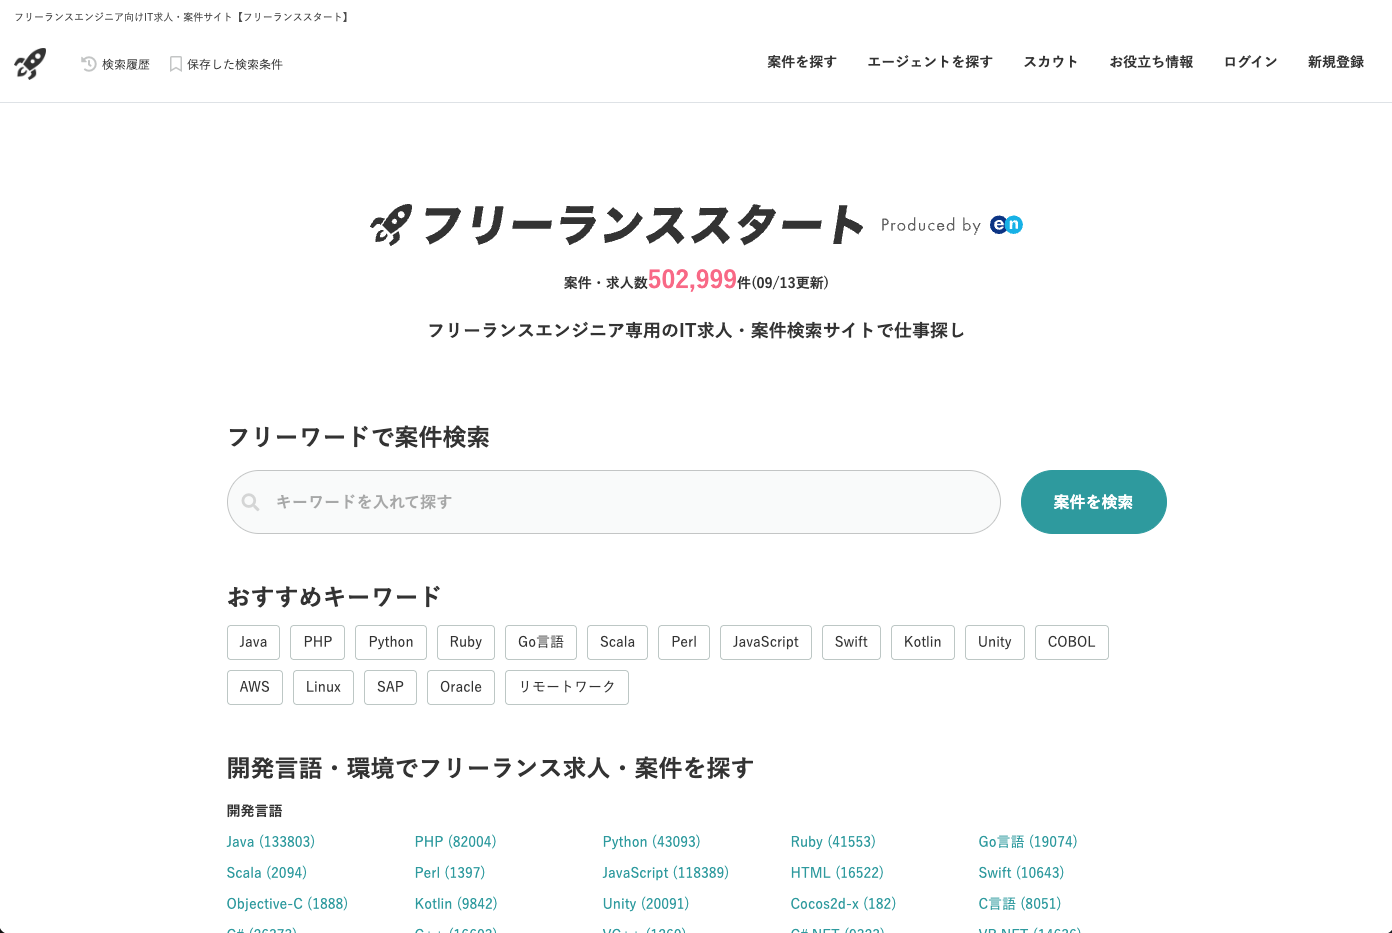
Task: Open the 案件を探す menu
Action: point(801,62)
